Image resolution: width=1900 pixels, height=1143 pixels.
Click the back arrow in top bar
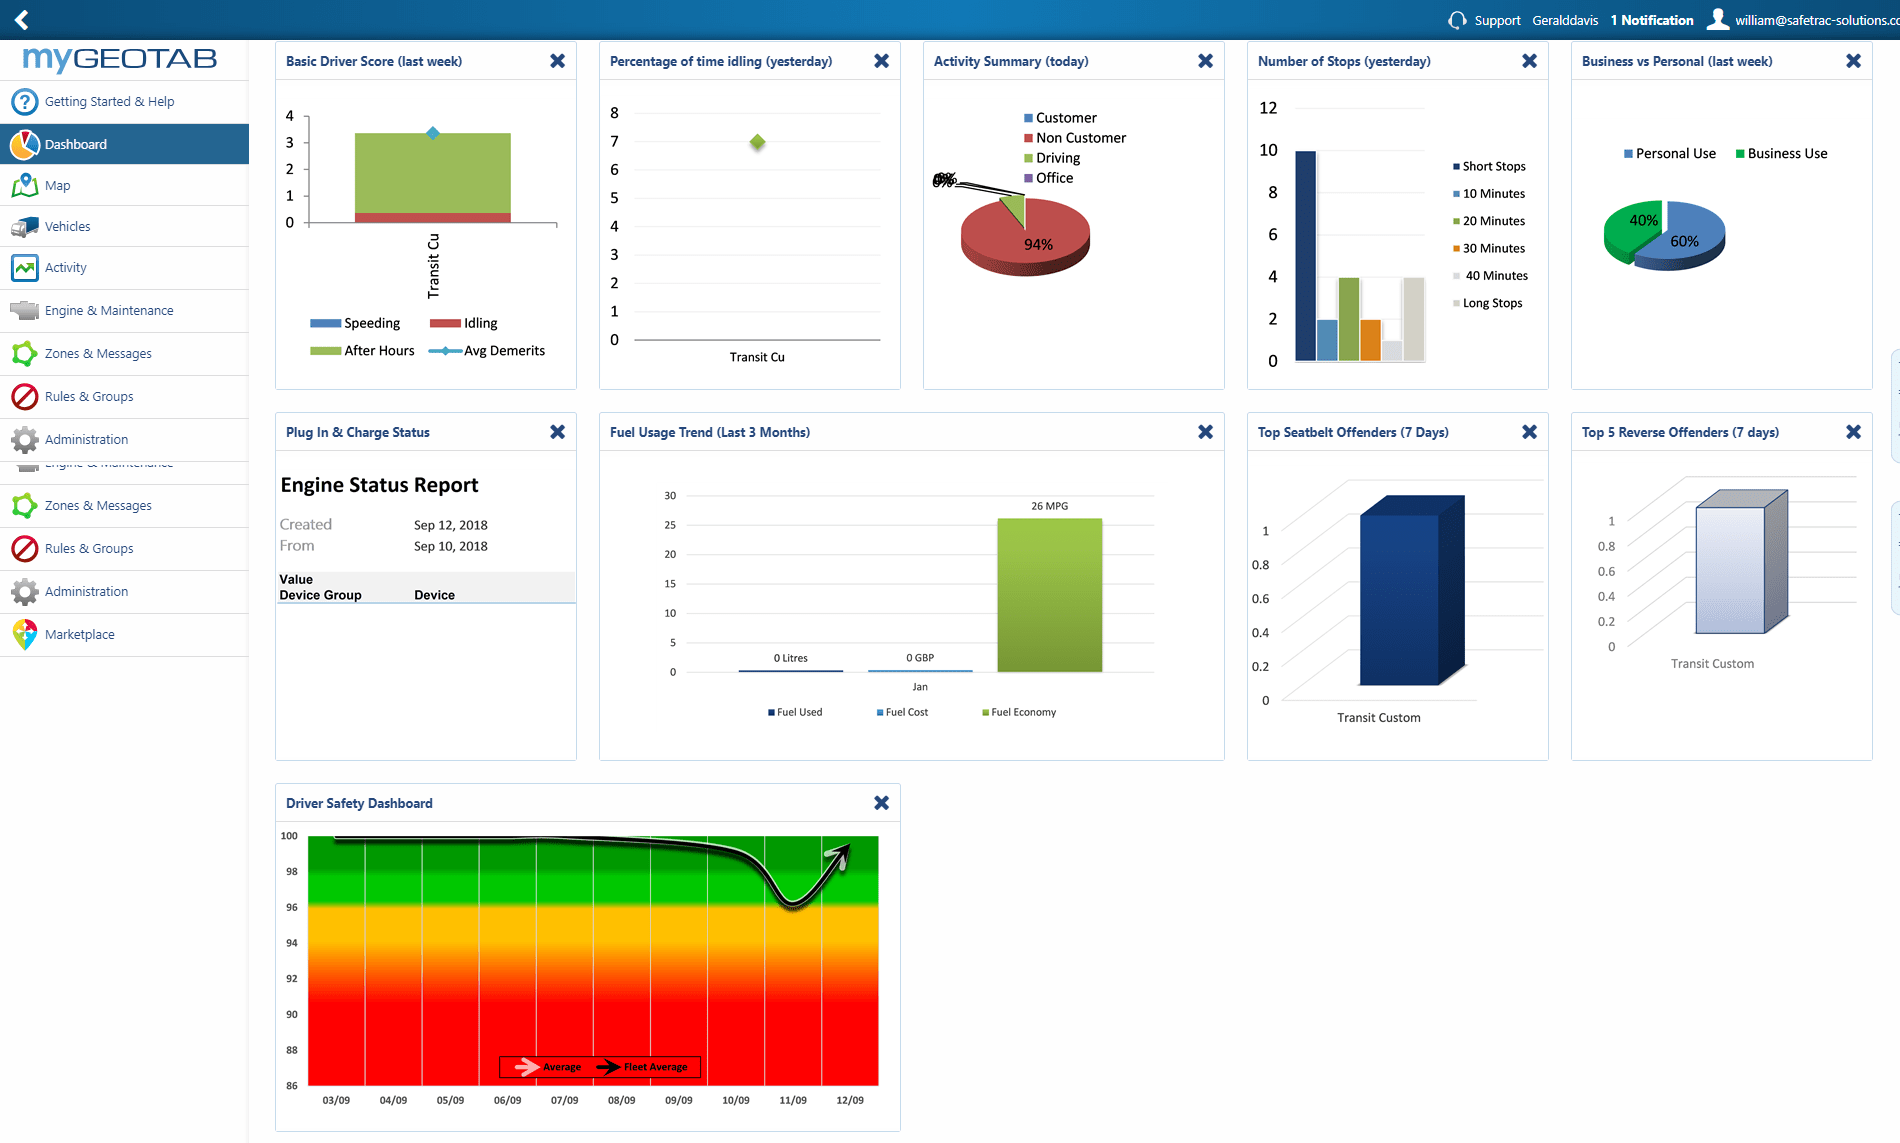point(22,19)
